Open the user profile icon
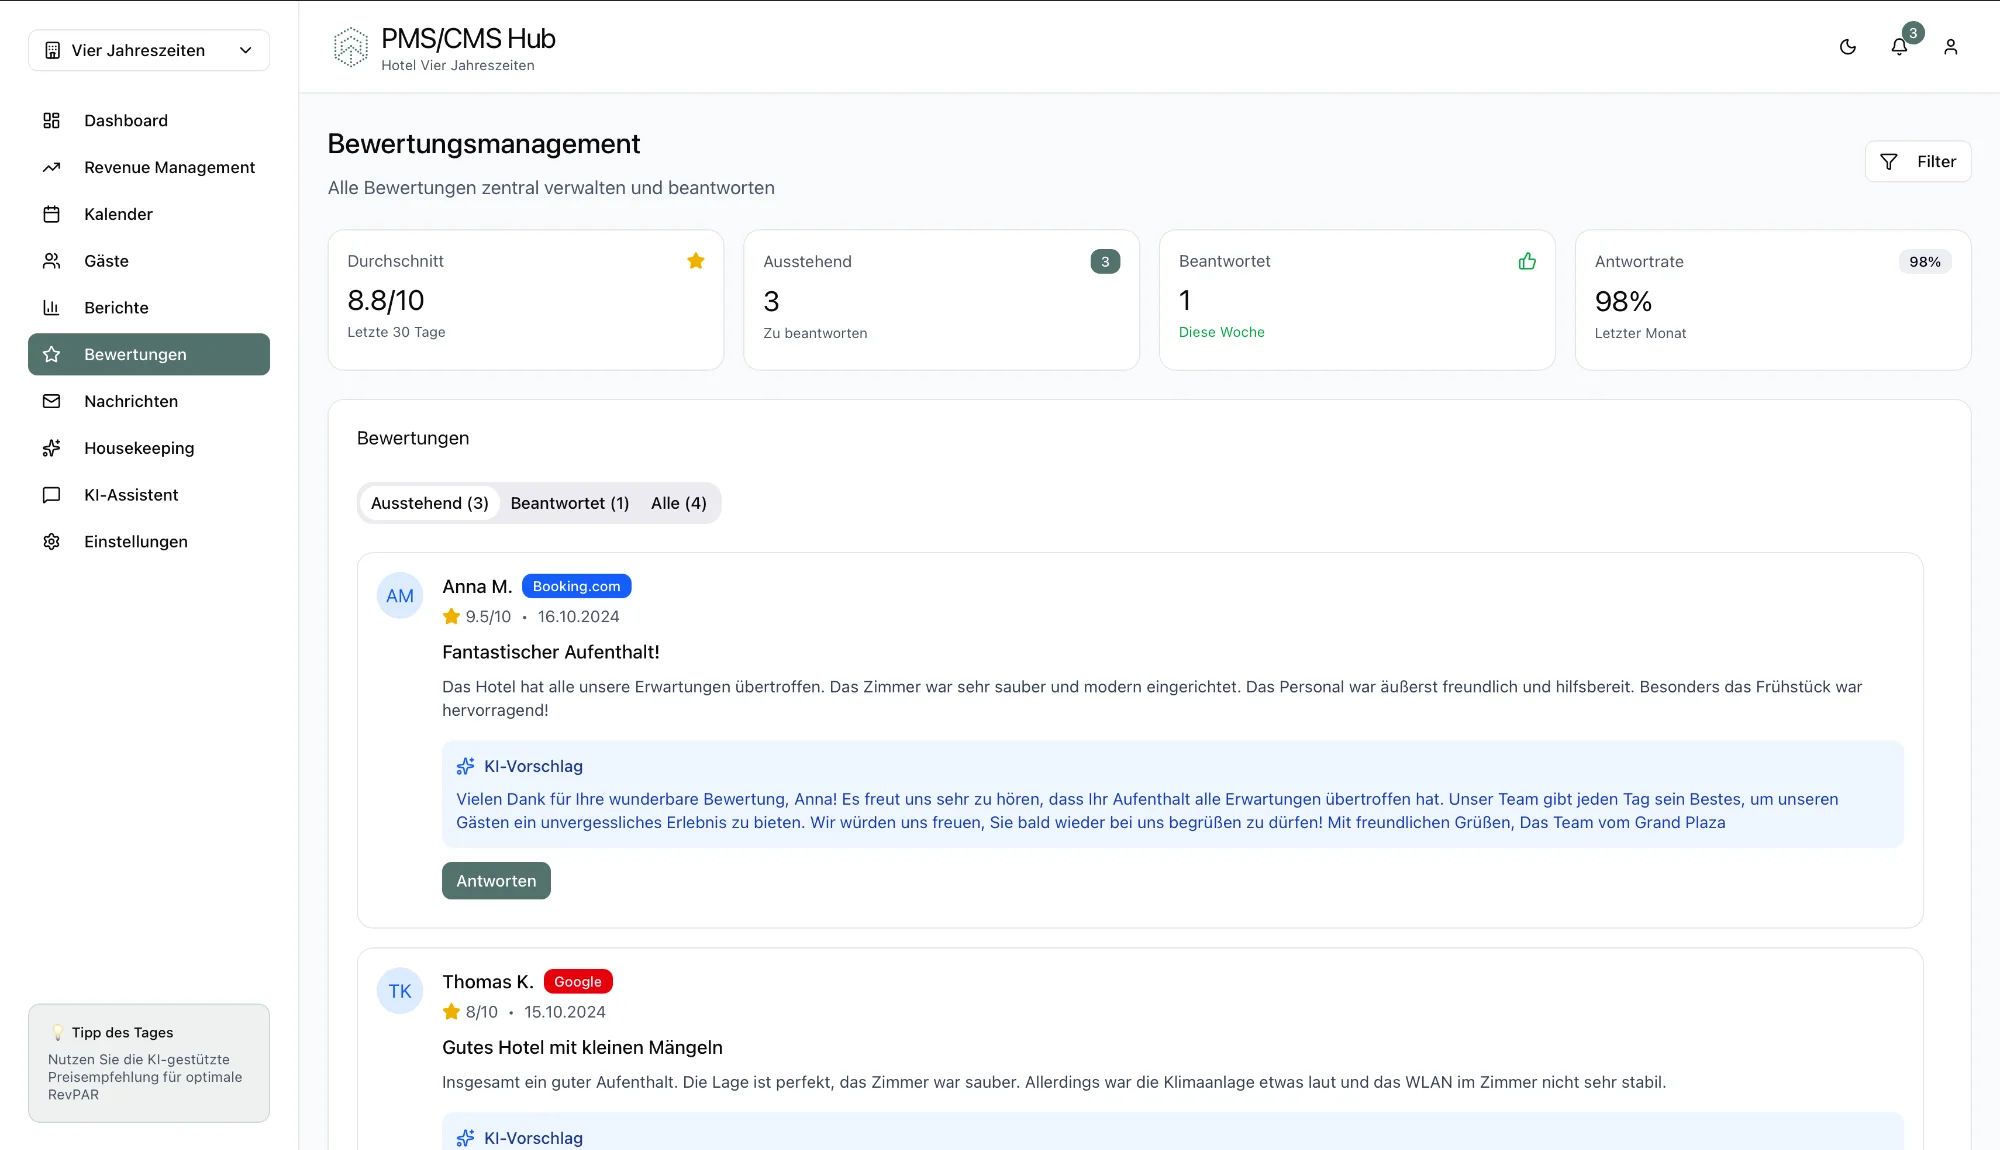The image size is (2000, 1150). [x=1950, y=47]
